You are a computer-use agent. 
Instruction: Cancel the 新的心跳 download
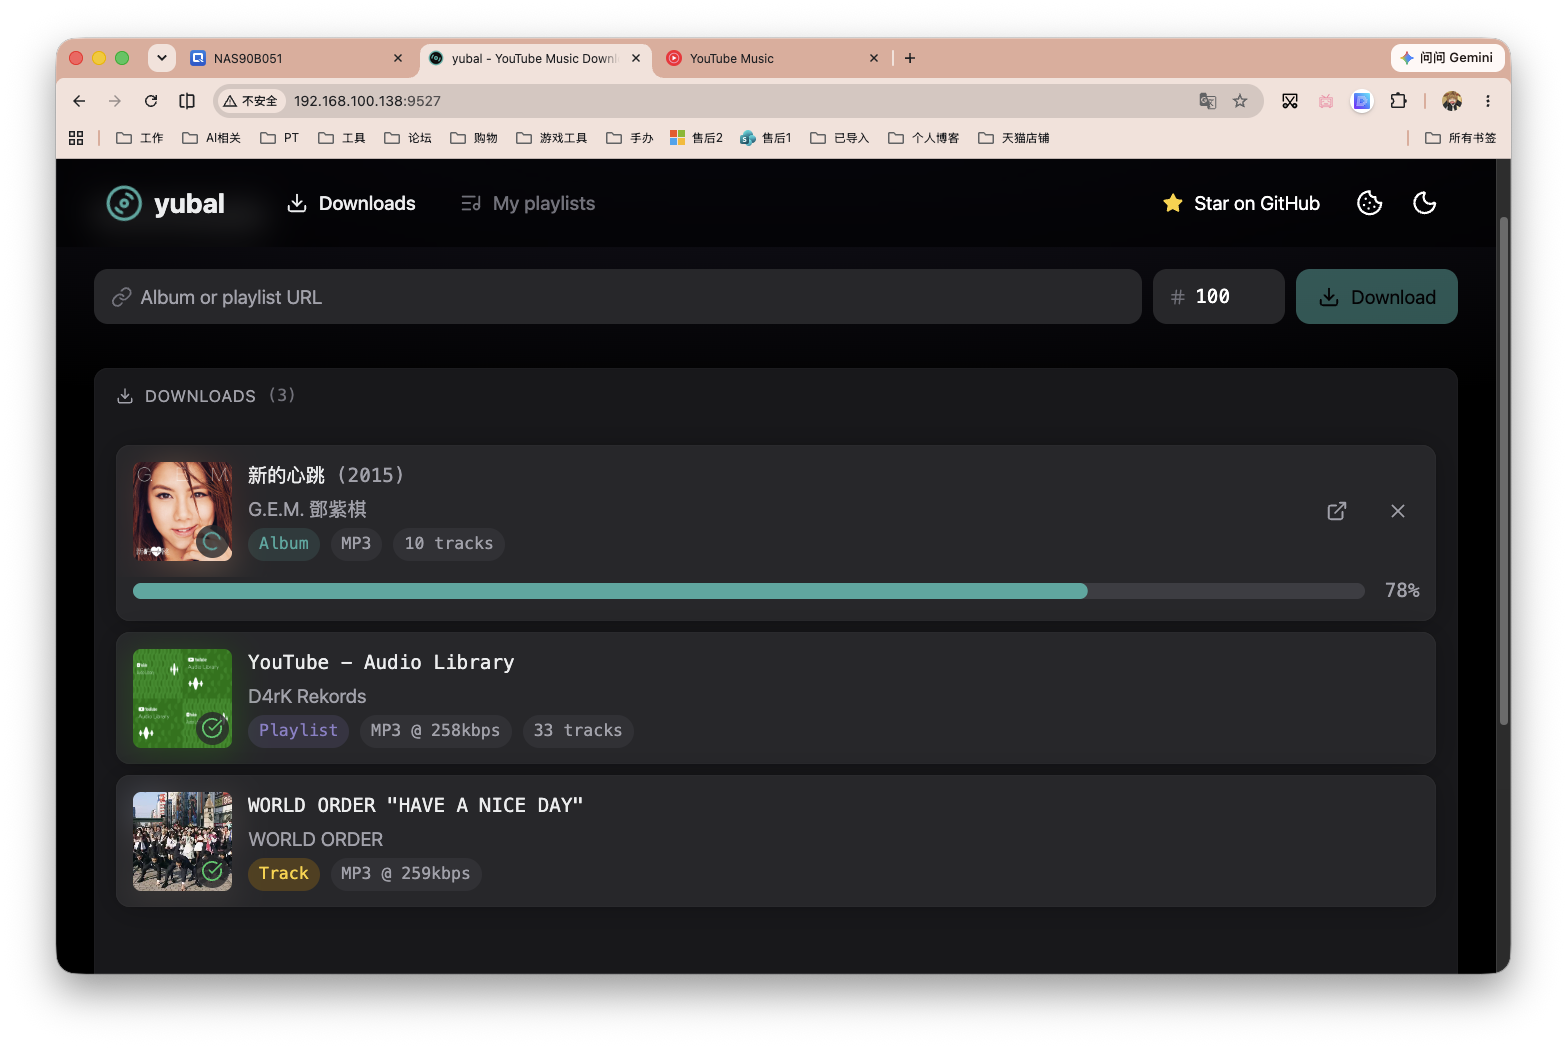(1398, 511)
